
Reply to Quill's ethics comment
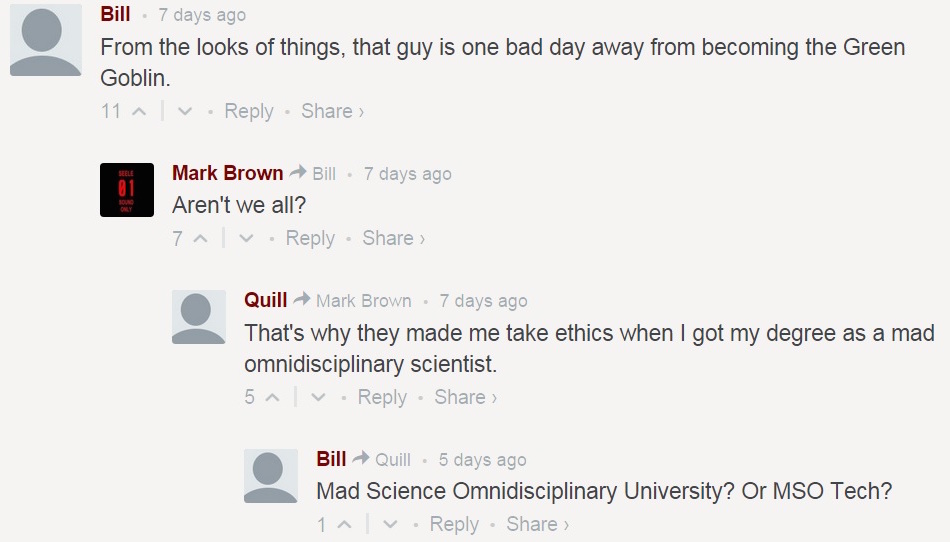point(382,397)
